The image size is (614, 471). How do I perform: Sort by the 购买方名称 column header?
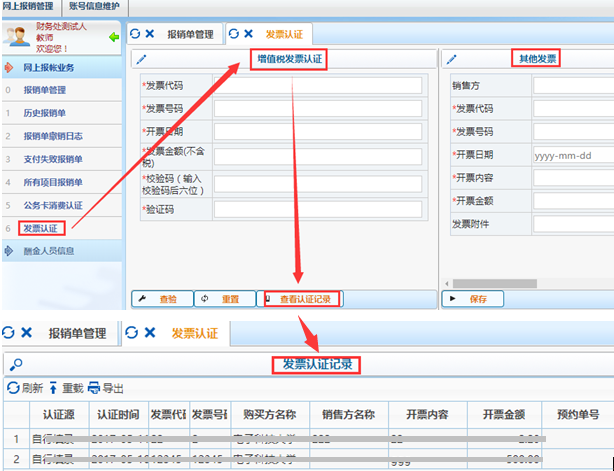point(270,414)
